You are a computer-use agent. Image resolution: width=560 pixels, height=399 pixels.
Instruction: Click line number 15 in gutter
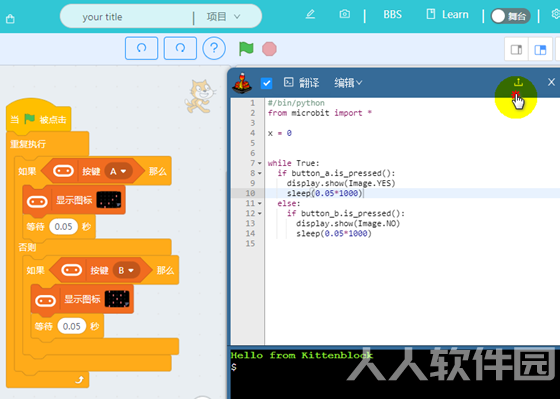point(250,243)
